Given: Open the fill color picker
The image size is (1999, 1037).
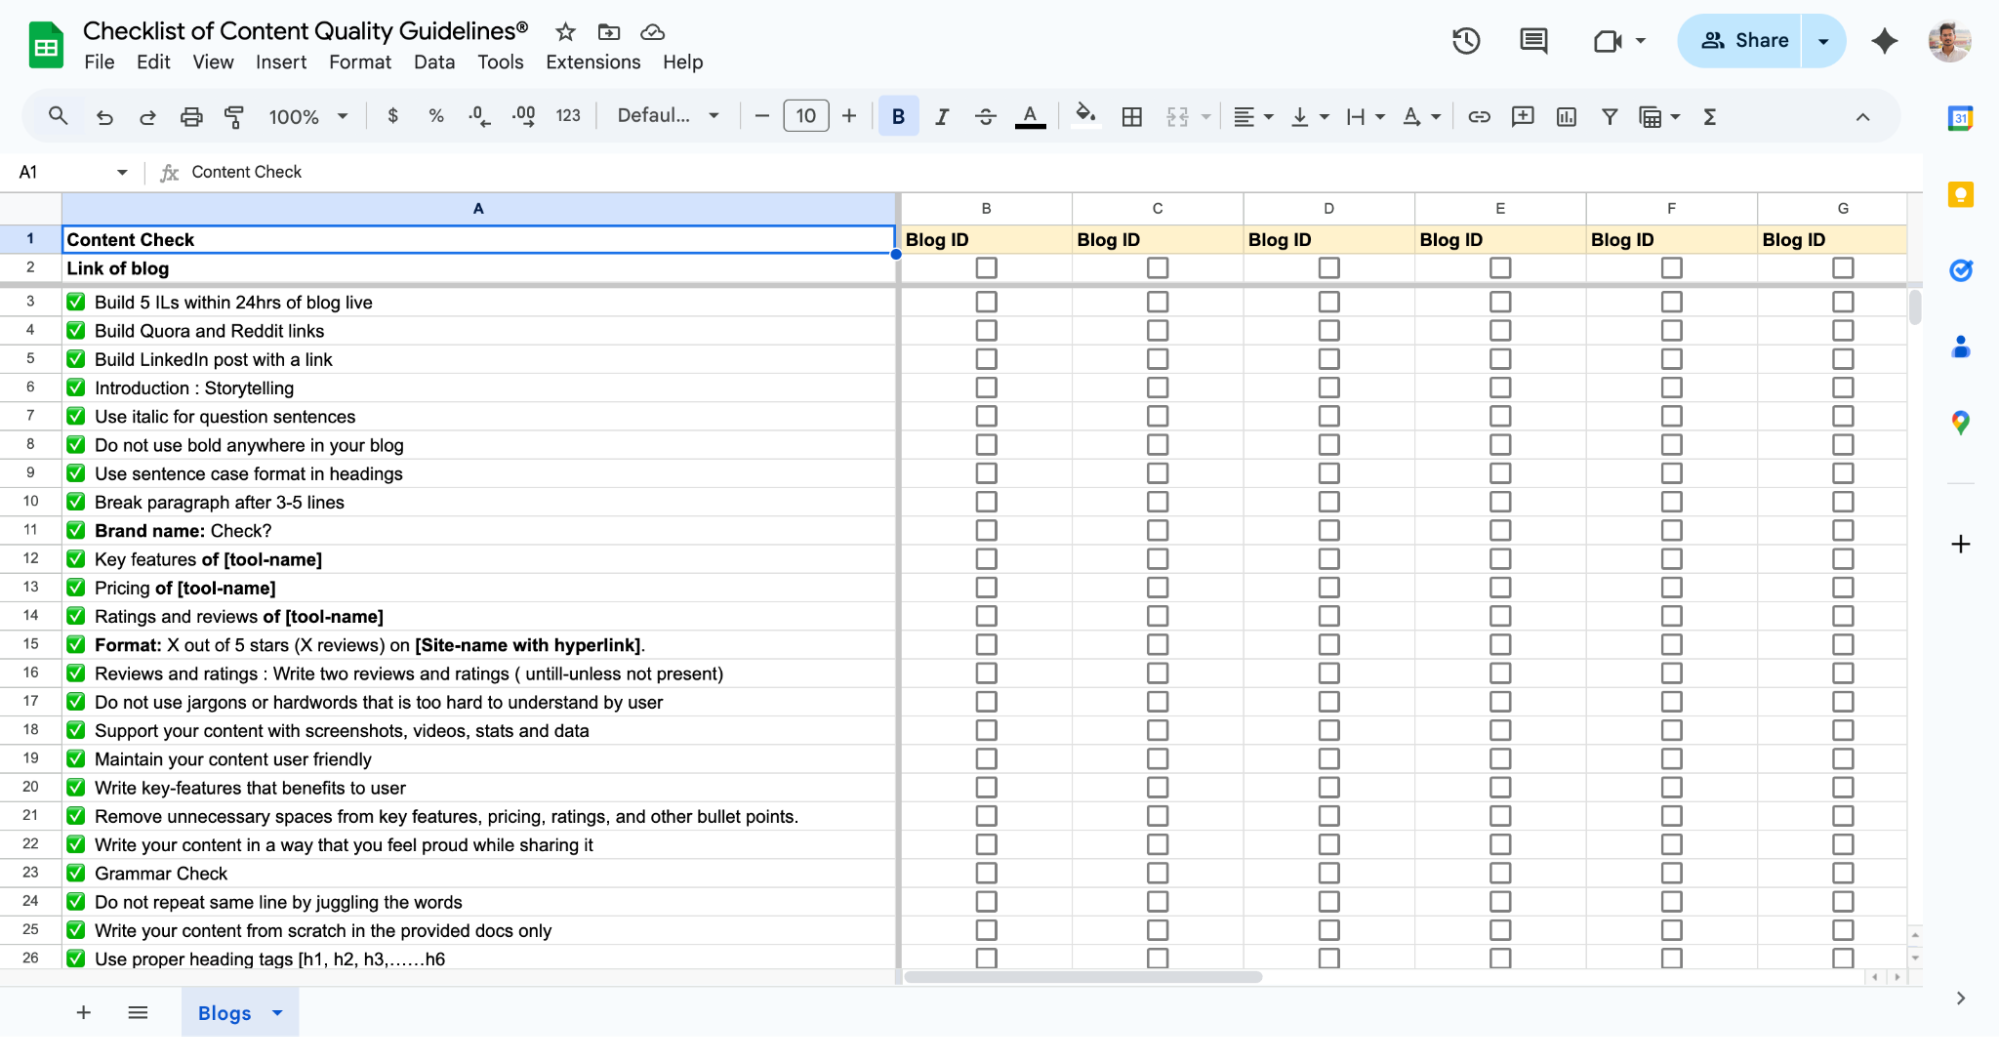Looking at the screenshot, I should pyautogui.click(x=1085, y=116).
